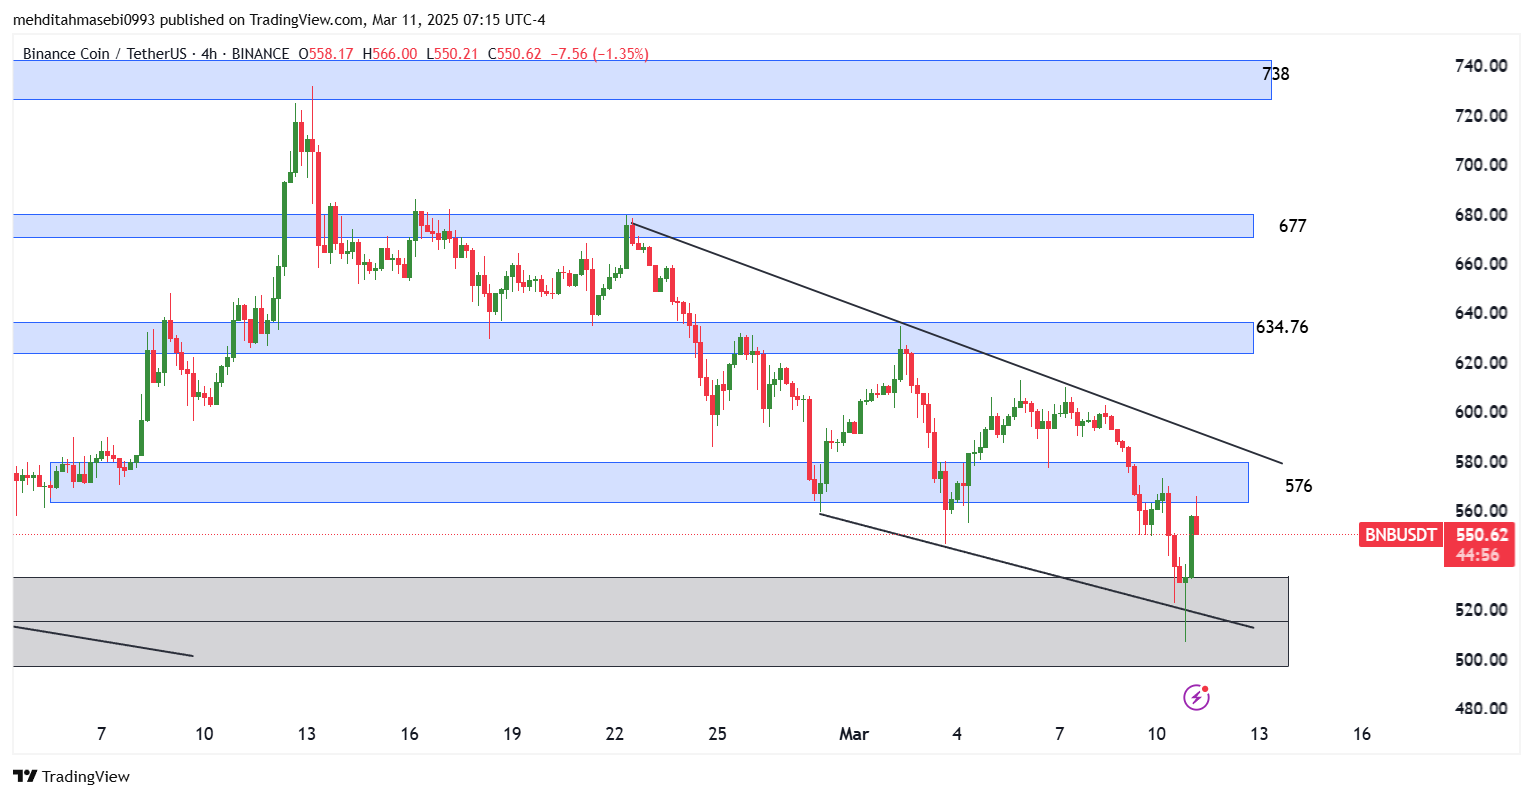The image size is (1533, 798).
Task: Click the high value H566.00
Action: (x=390, y=54)
